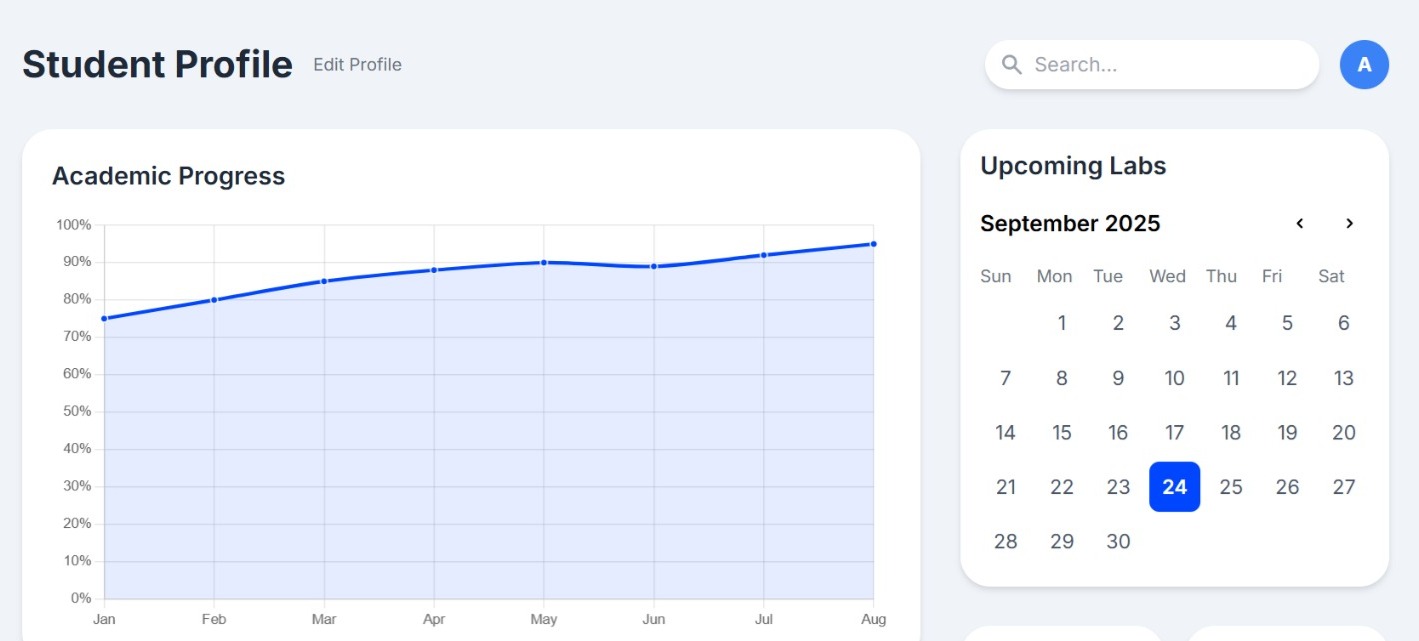The width and height of the screenshot is (1419, 641).
Task: Go to previous month in calendar
Action: [1300, 223]
